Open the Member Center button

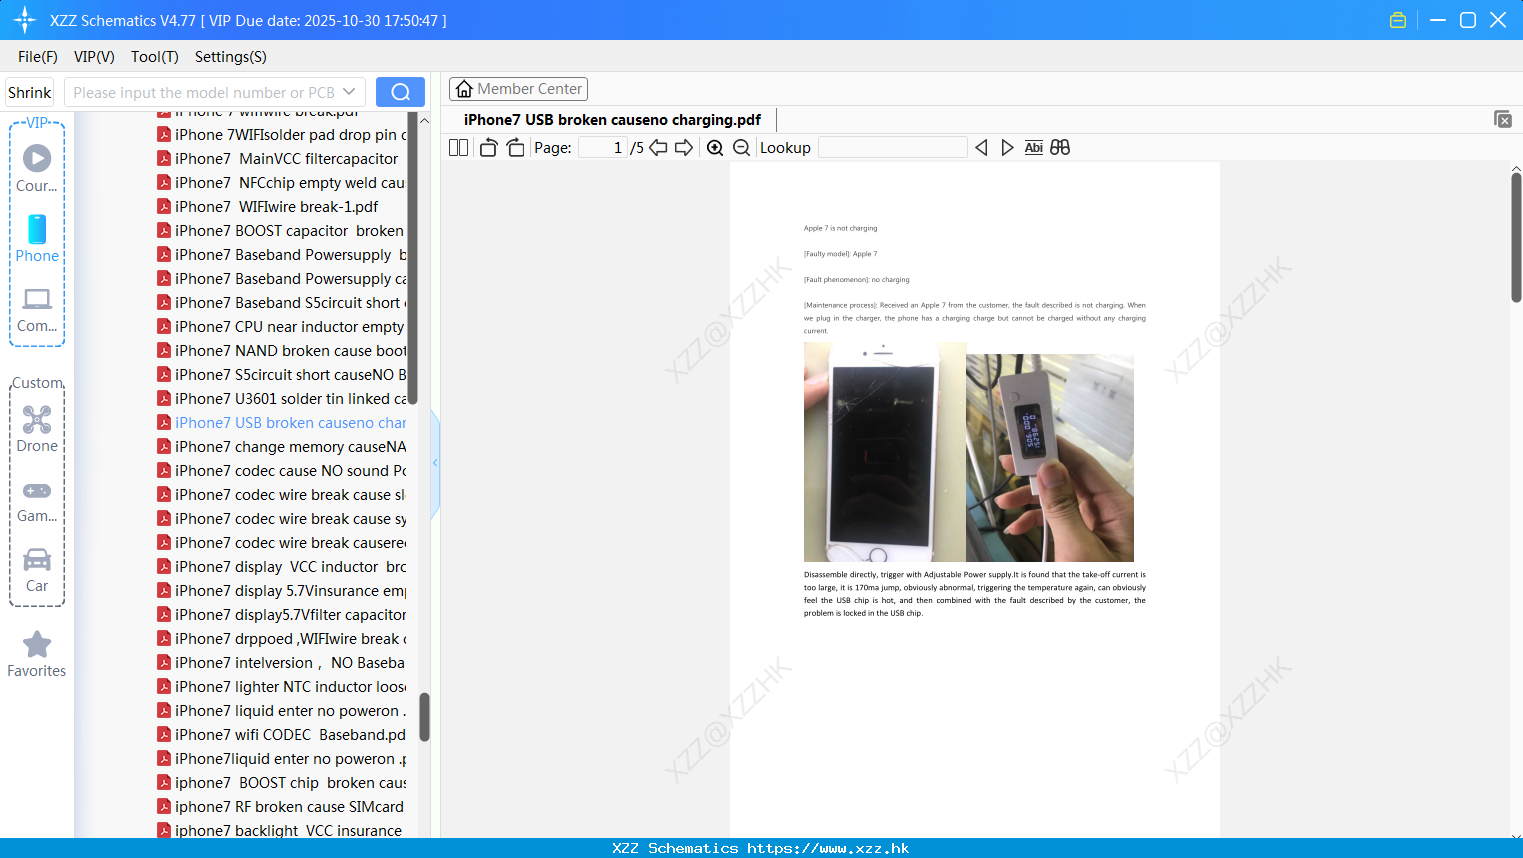coord(518,89)
